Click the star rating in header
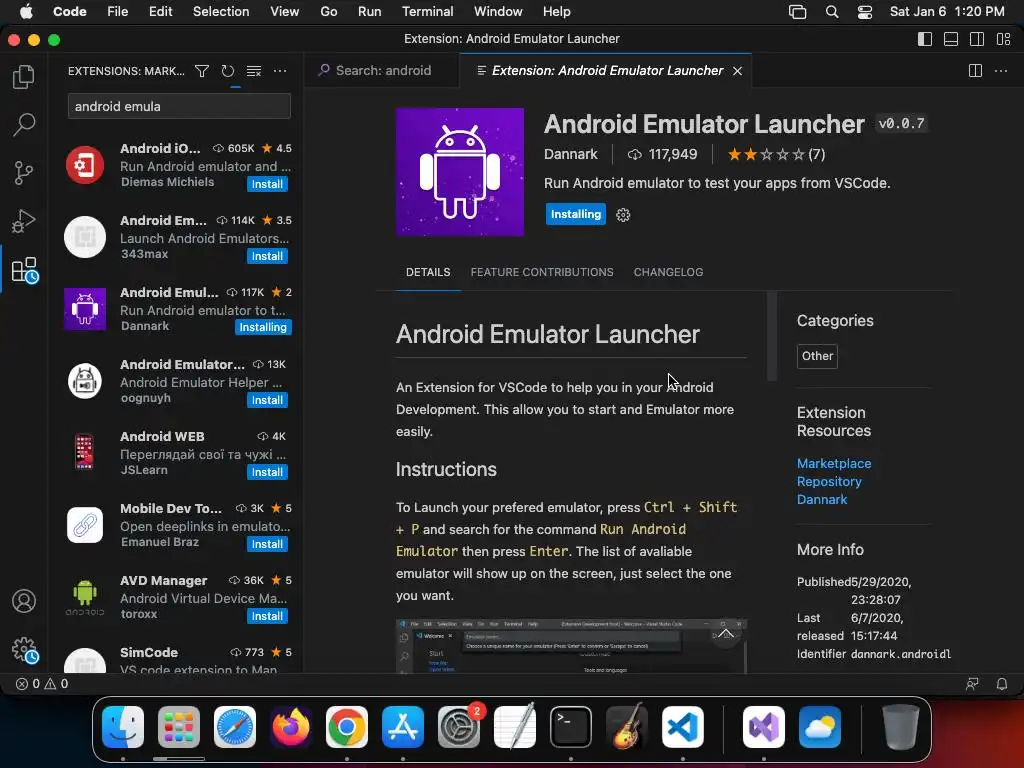Screen dimensions: 1024x768 point(776,154)
